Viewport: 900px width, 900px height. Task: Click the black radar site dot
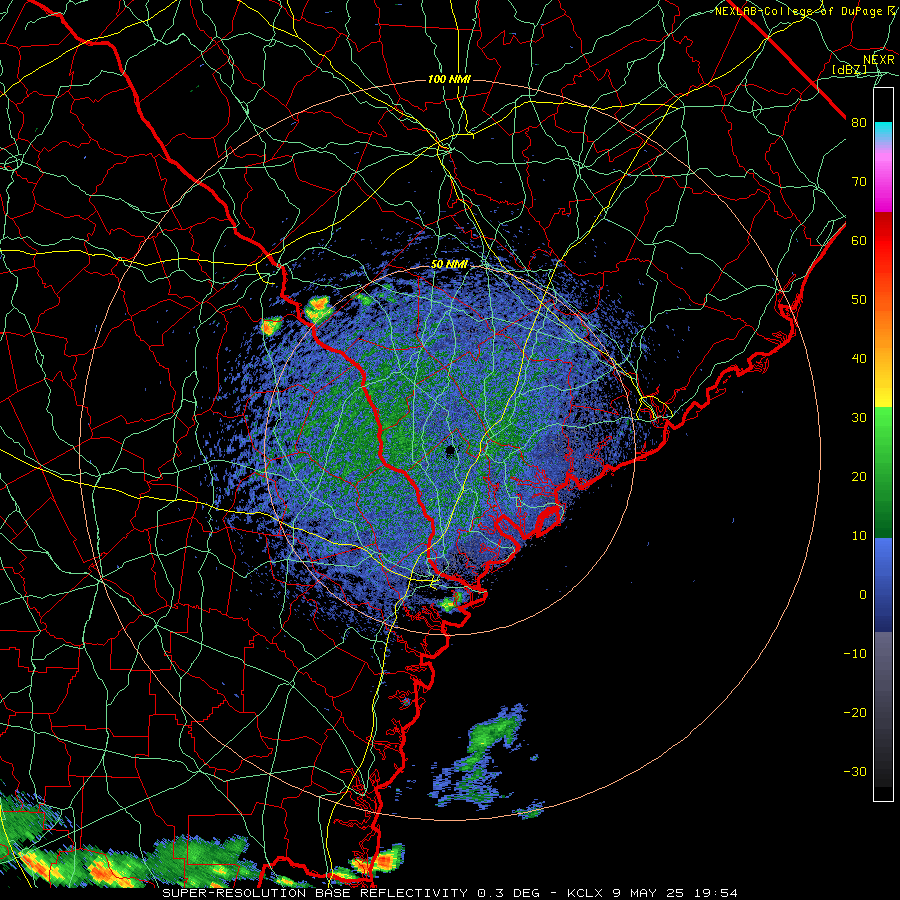(451, 452)
